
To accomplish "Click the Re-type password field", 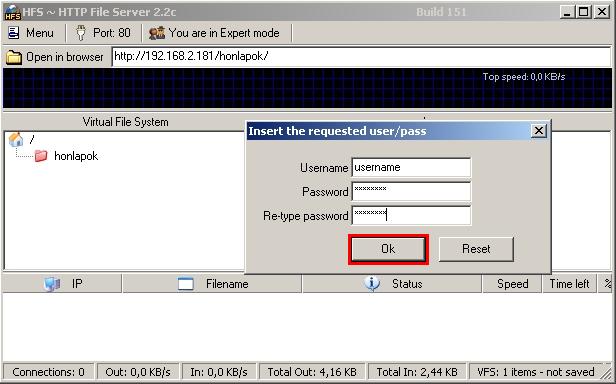I will click(411, 215).
